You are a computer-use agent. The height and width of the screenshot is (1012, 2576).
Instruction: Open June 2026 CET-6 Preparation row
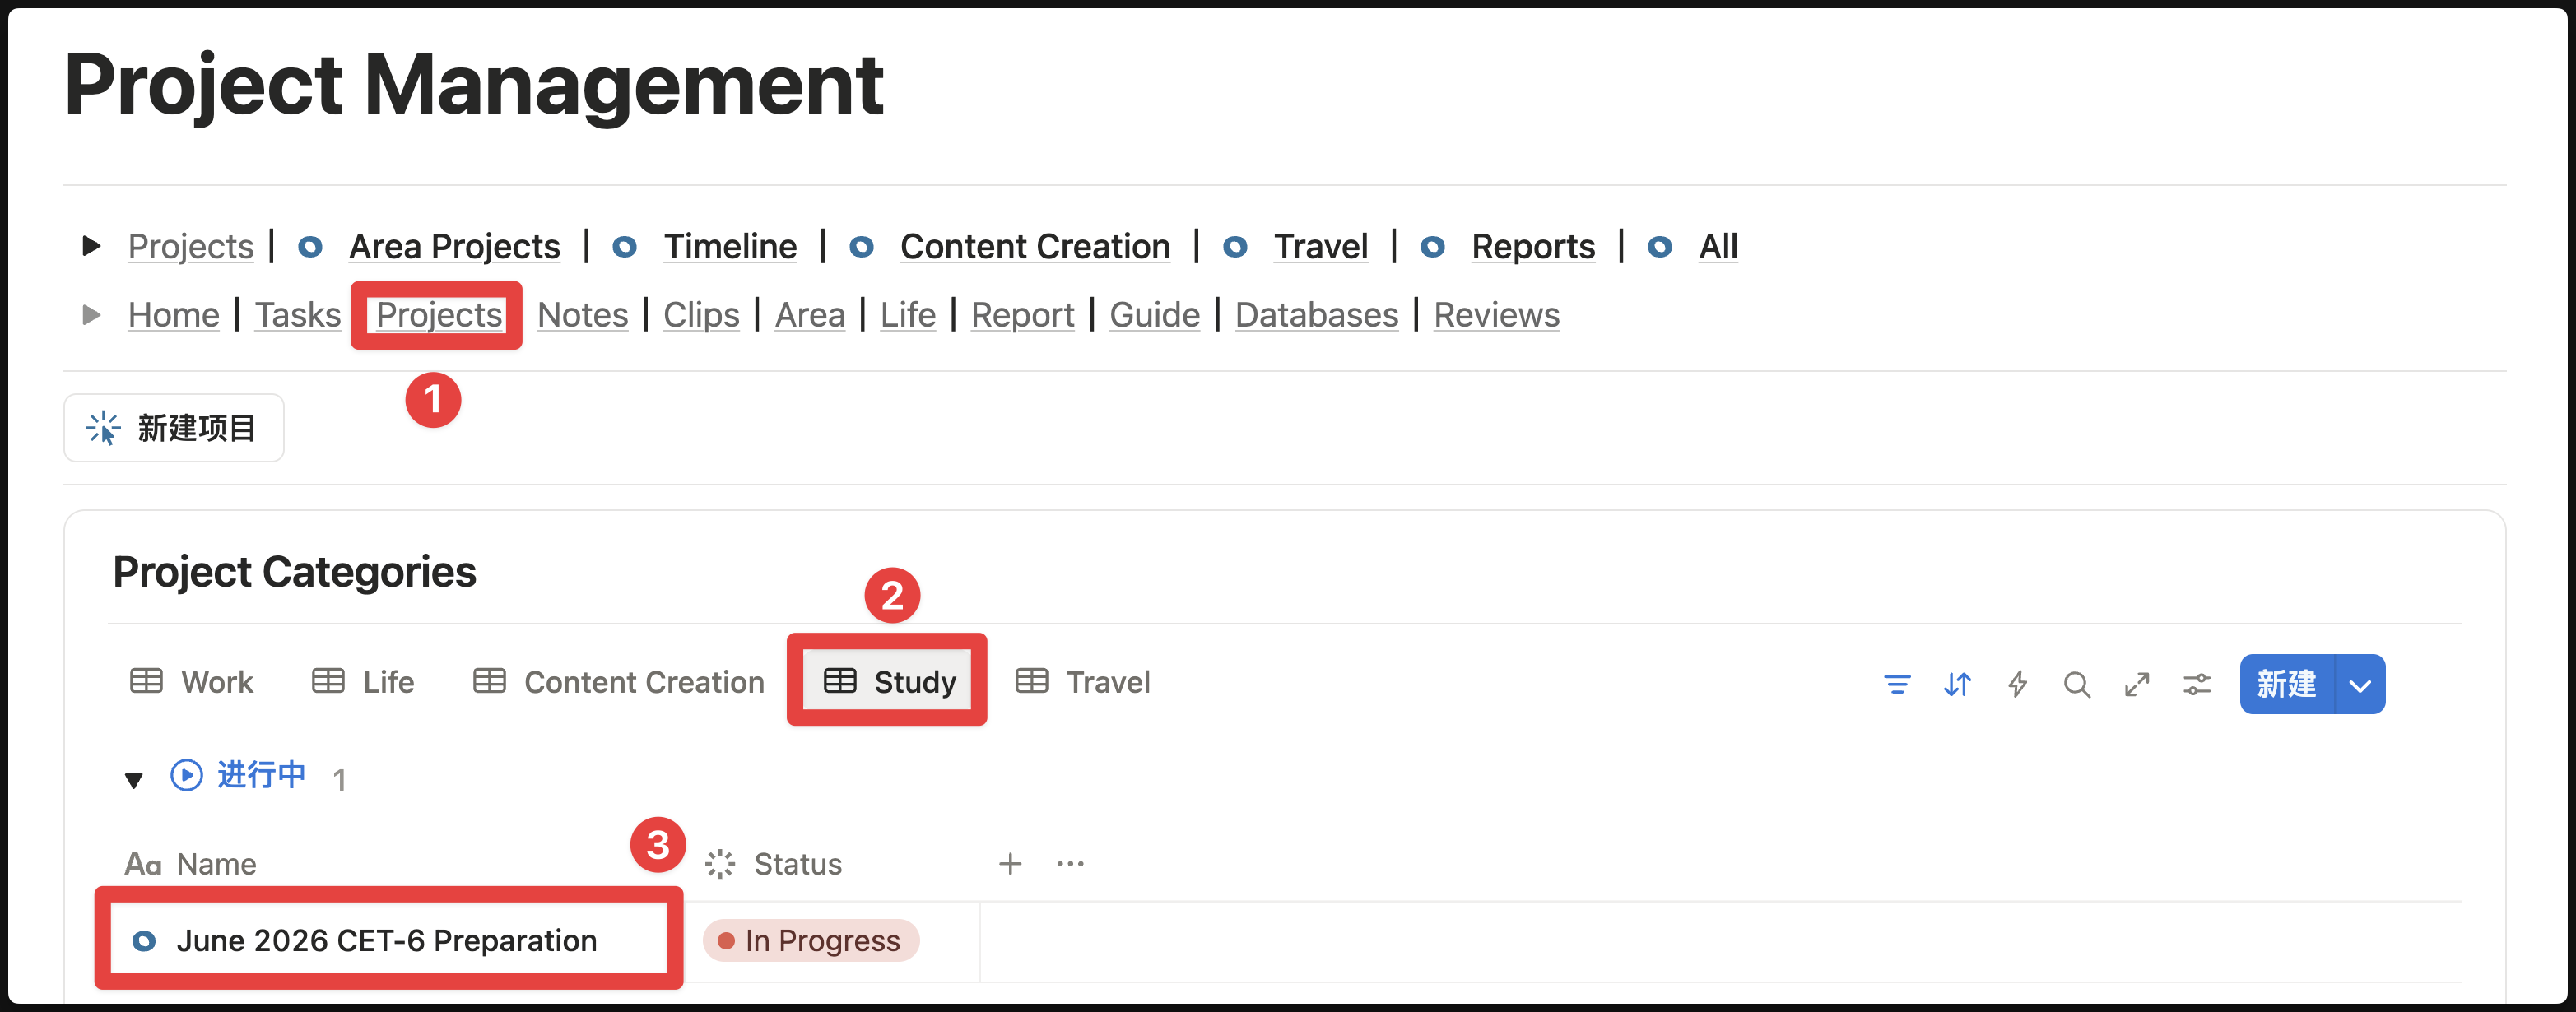coord(386,941)
